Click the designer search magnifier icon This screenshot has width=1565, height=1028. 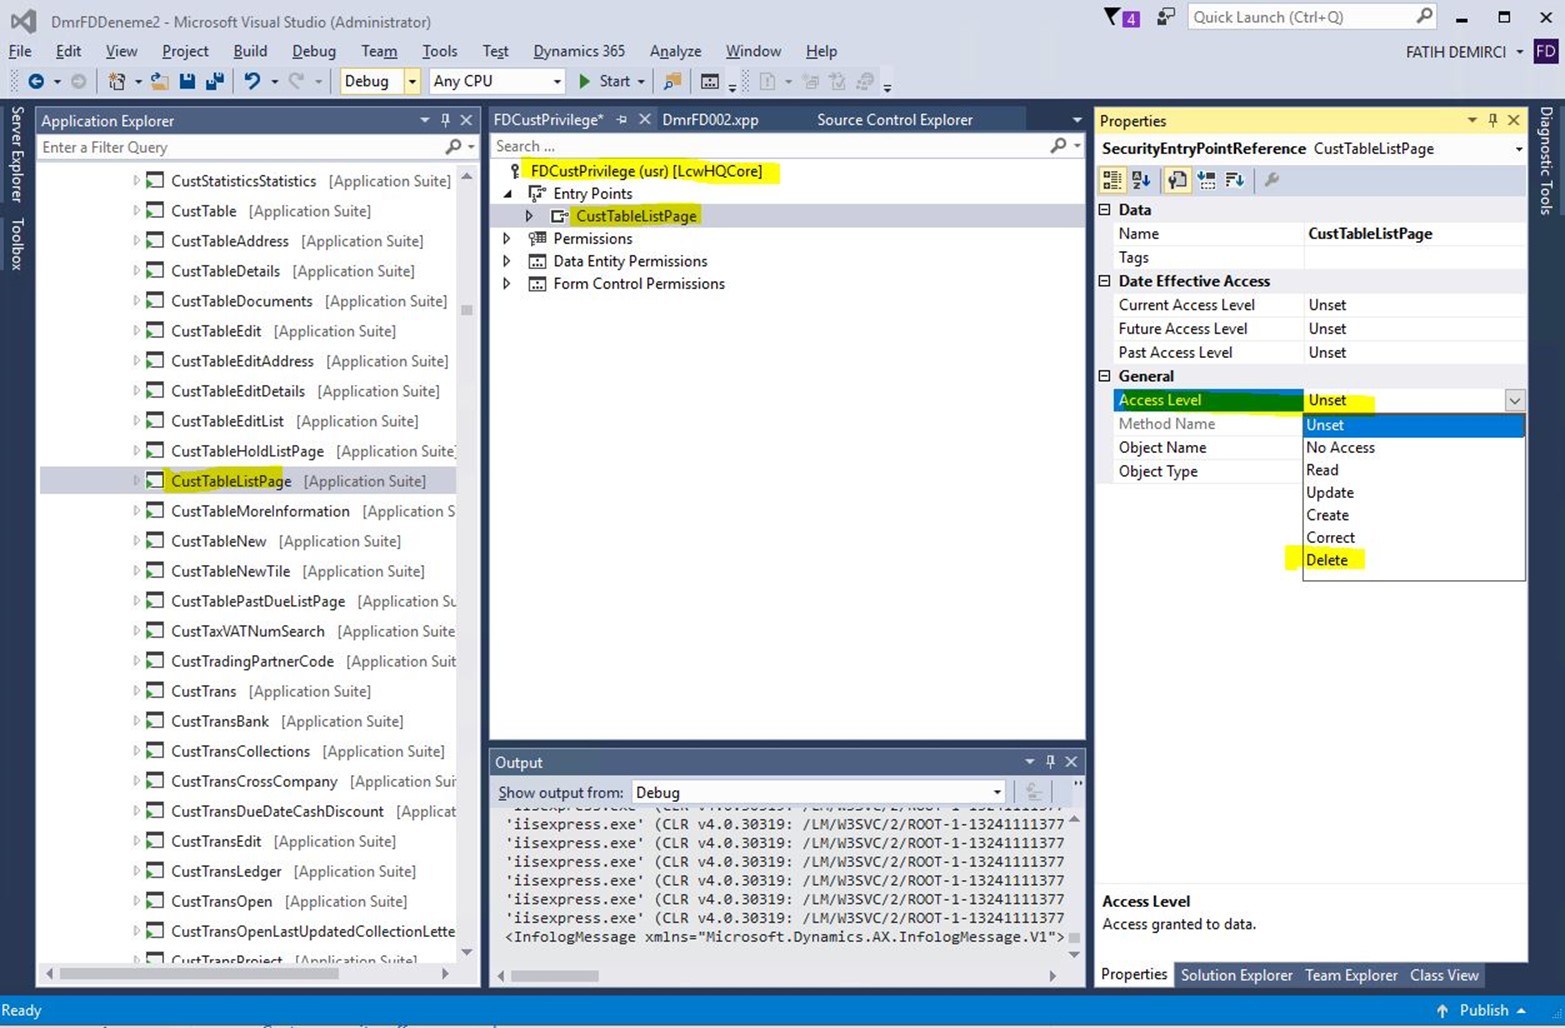pyautogui.click(x=1058, y=146)
